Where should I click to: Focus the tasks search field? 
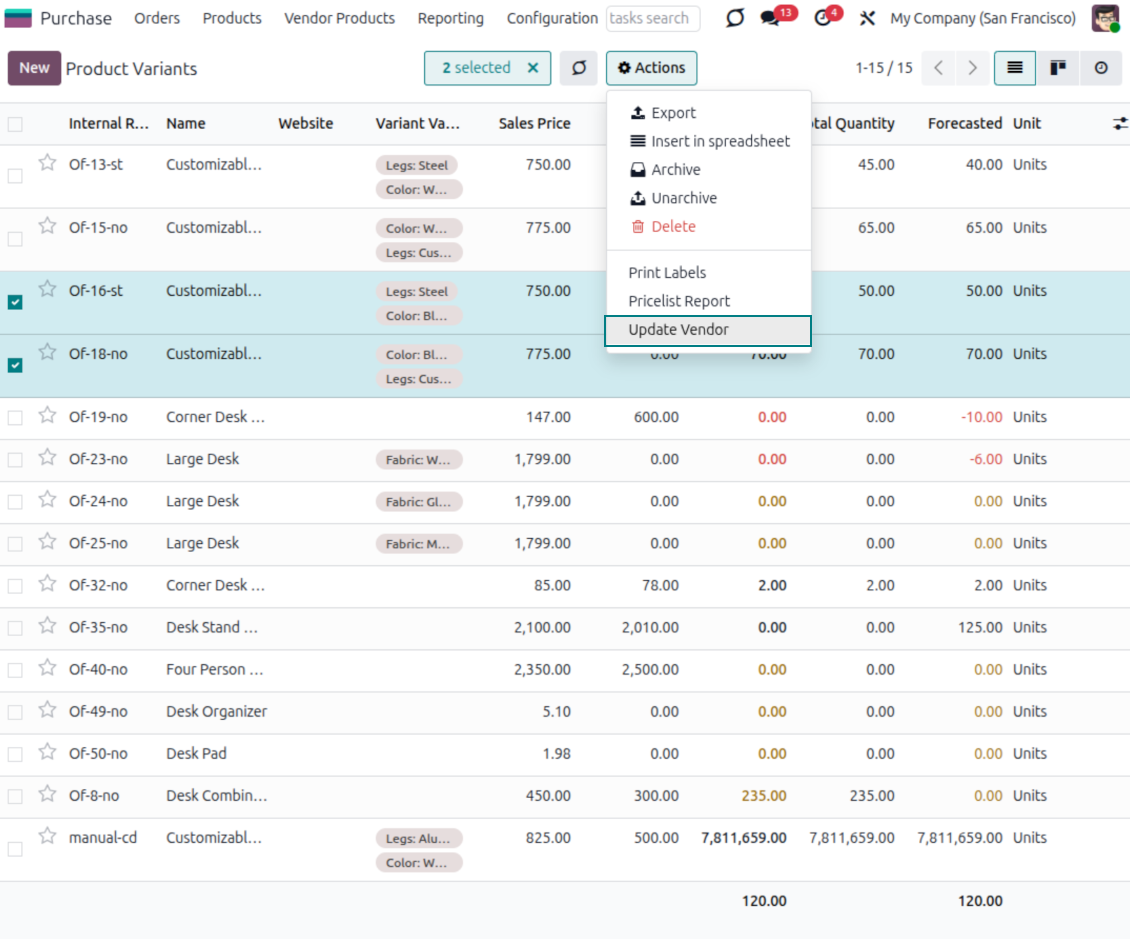click(652, 18)
